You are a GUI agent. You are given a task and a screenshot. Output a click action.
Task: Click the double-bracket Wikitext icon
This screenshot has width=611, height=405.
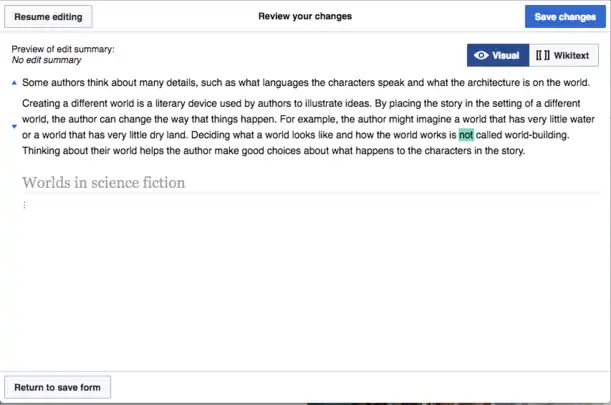[x=543, y=56]
